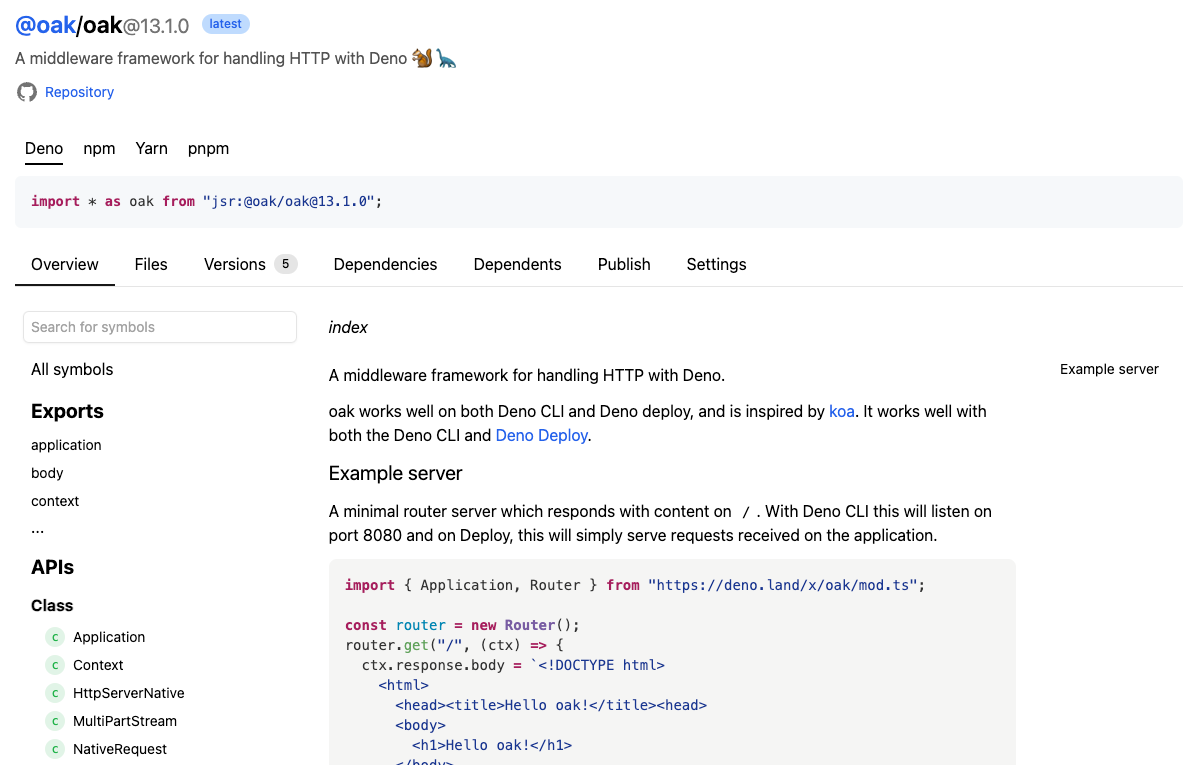
Task: Click the squirrel emoji in description
Action: (422, 58)
